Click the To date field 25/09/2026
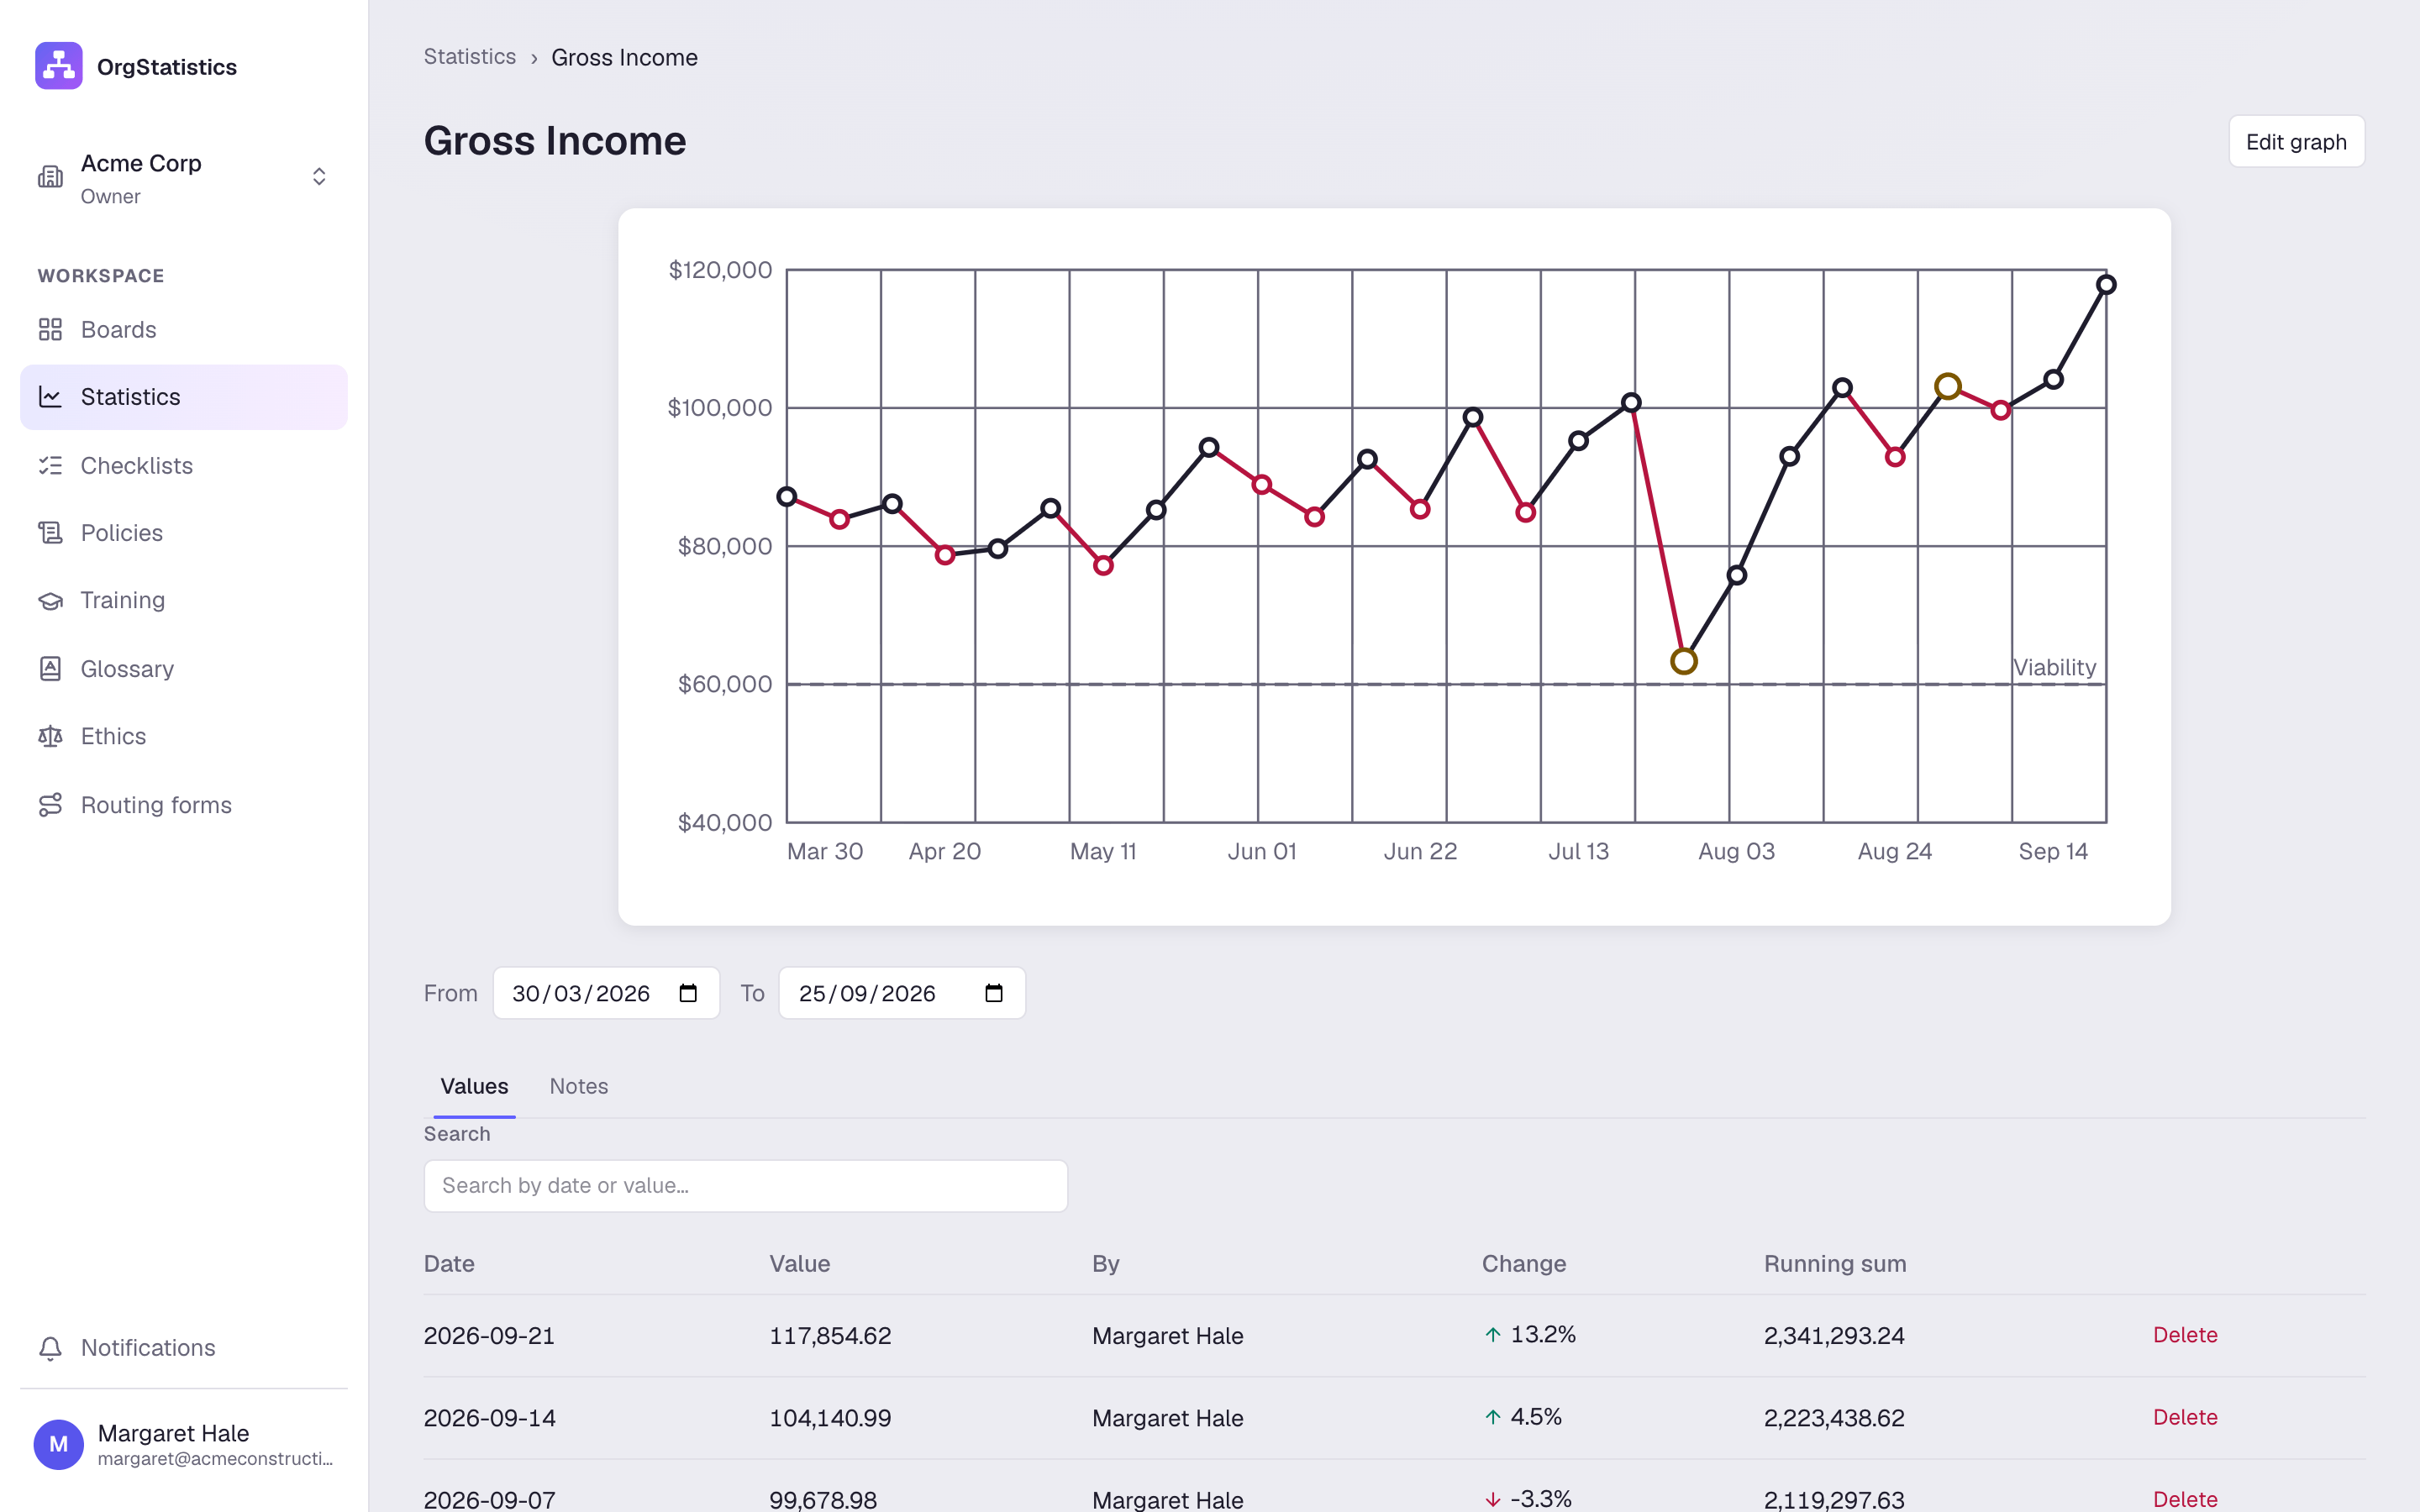This screenshot has width=2420, height=1512. [x=902, y=993]
